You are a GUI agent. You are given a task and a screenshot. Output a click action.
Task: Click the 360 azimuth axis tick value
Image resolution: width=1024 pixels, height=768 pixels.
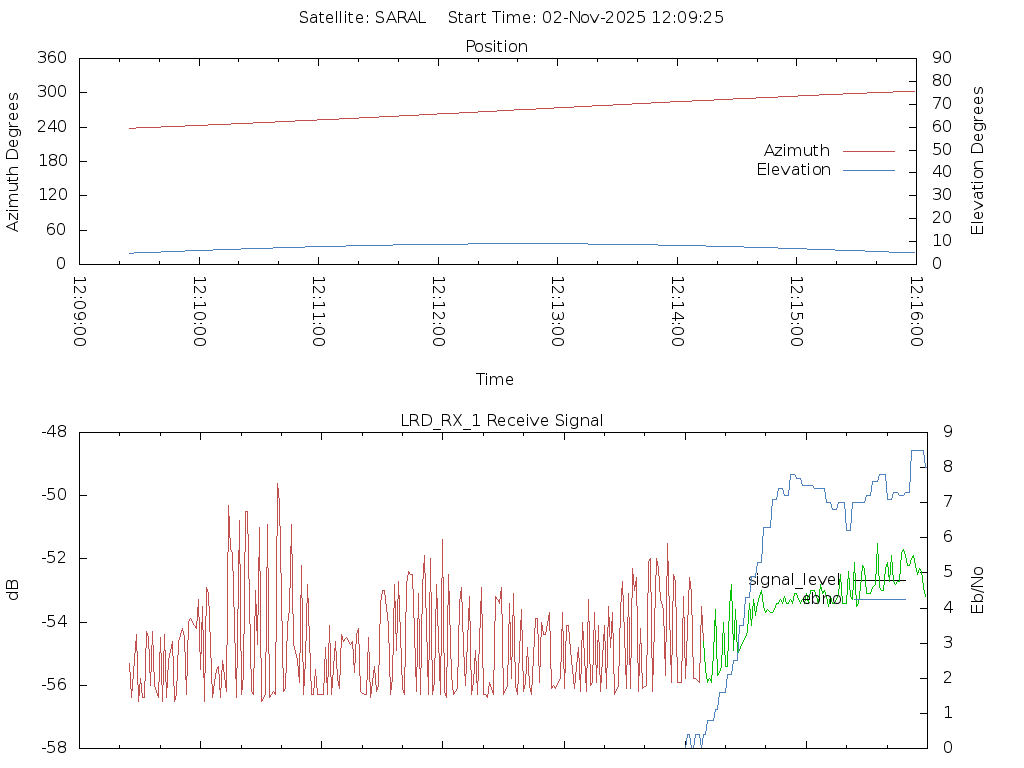click(x=51, y=58)
